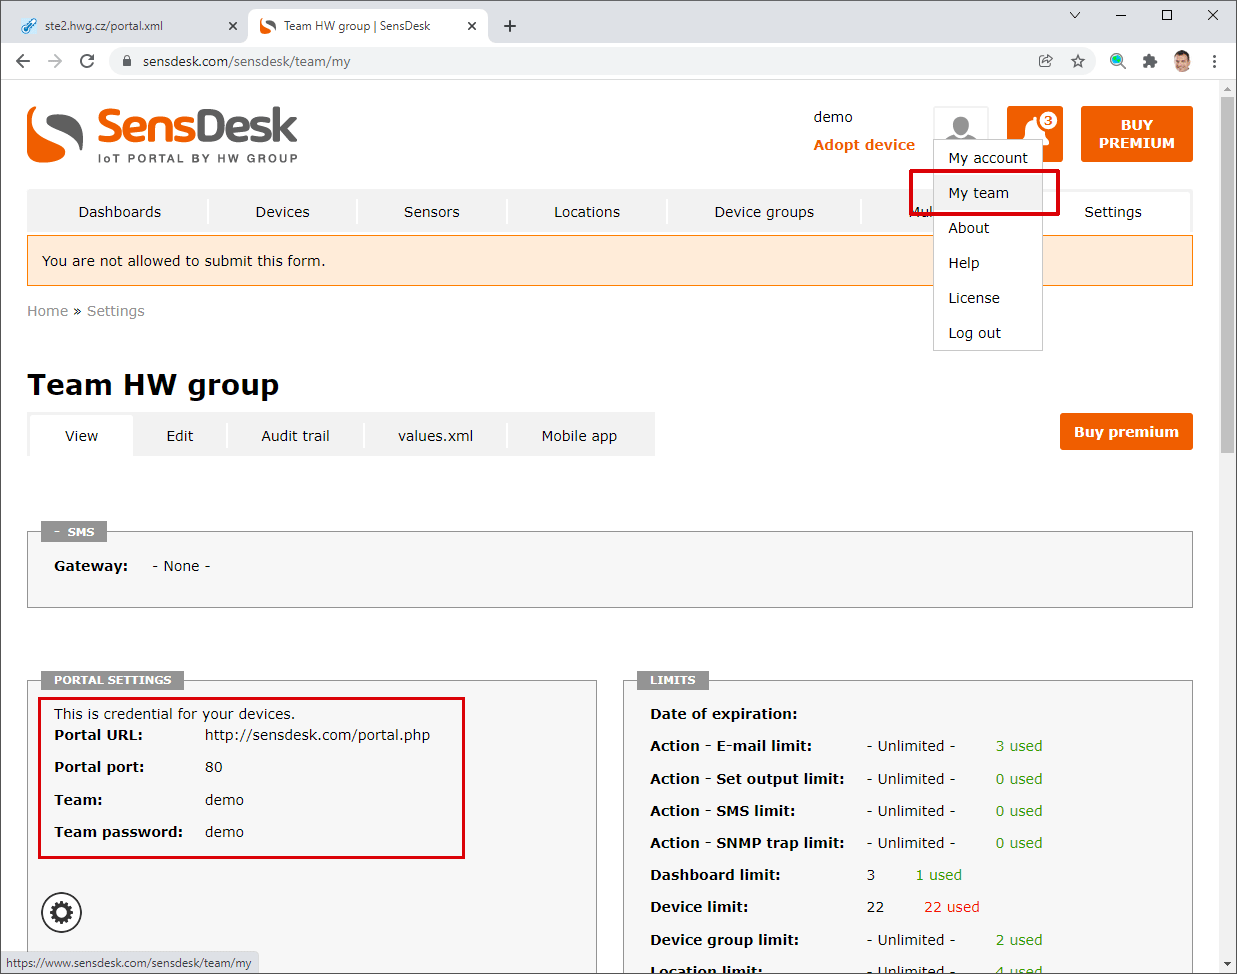Click the '2 used' device group limit text

tap(1019, 940)
